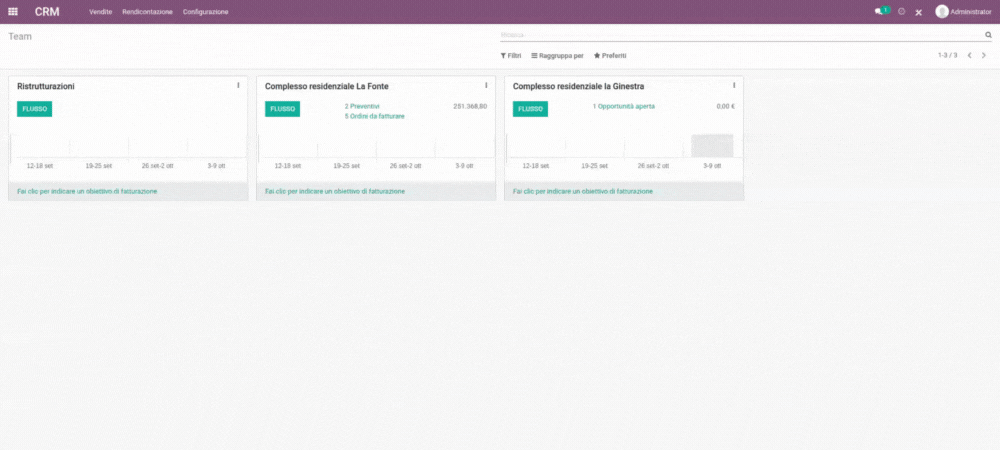
Task: Open the Rendicontazione menu
Action: tap(147, 12)
